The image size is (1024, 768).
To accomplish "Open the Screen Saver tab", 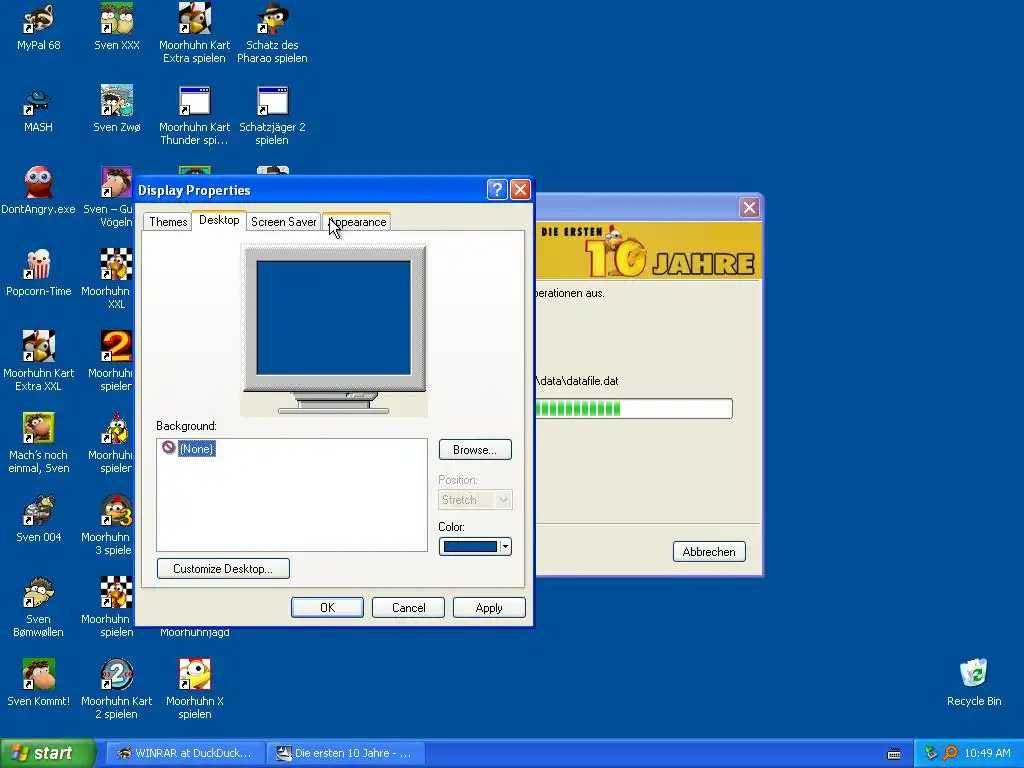I will 283,222.
